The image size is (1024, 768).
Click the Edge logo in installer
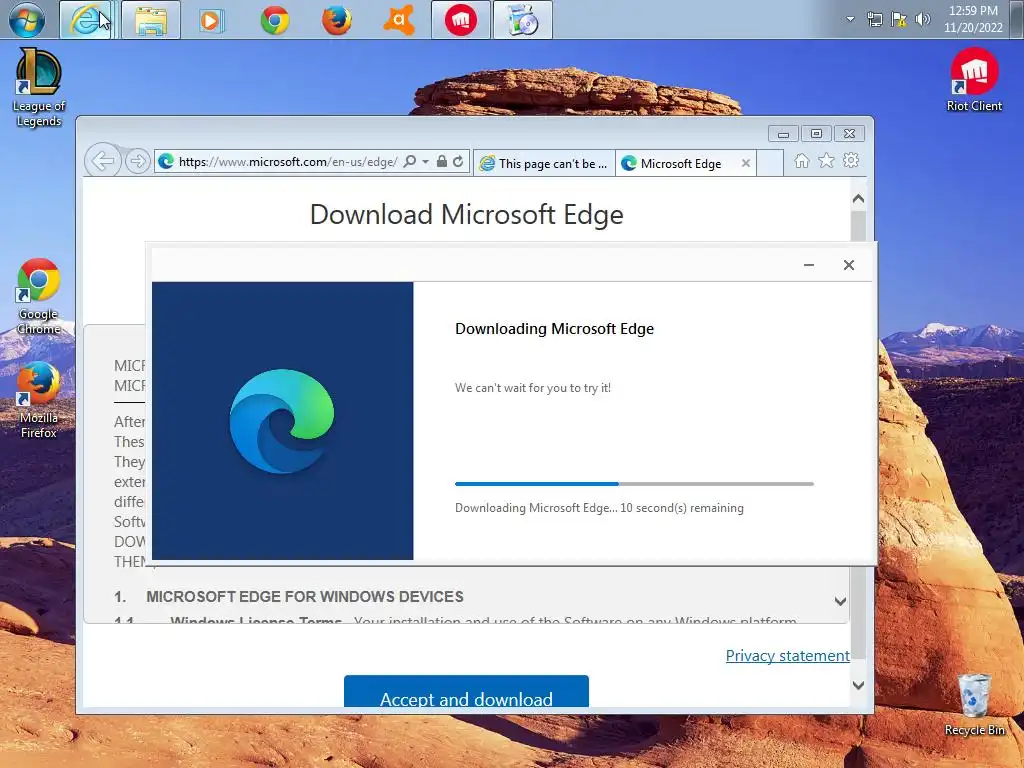click(282, 421)
